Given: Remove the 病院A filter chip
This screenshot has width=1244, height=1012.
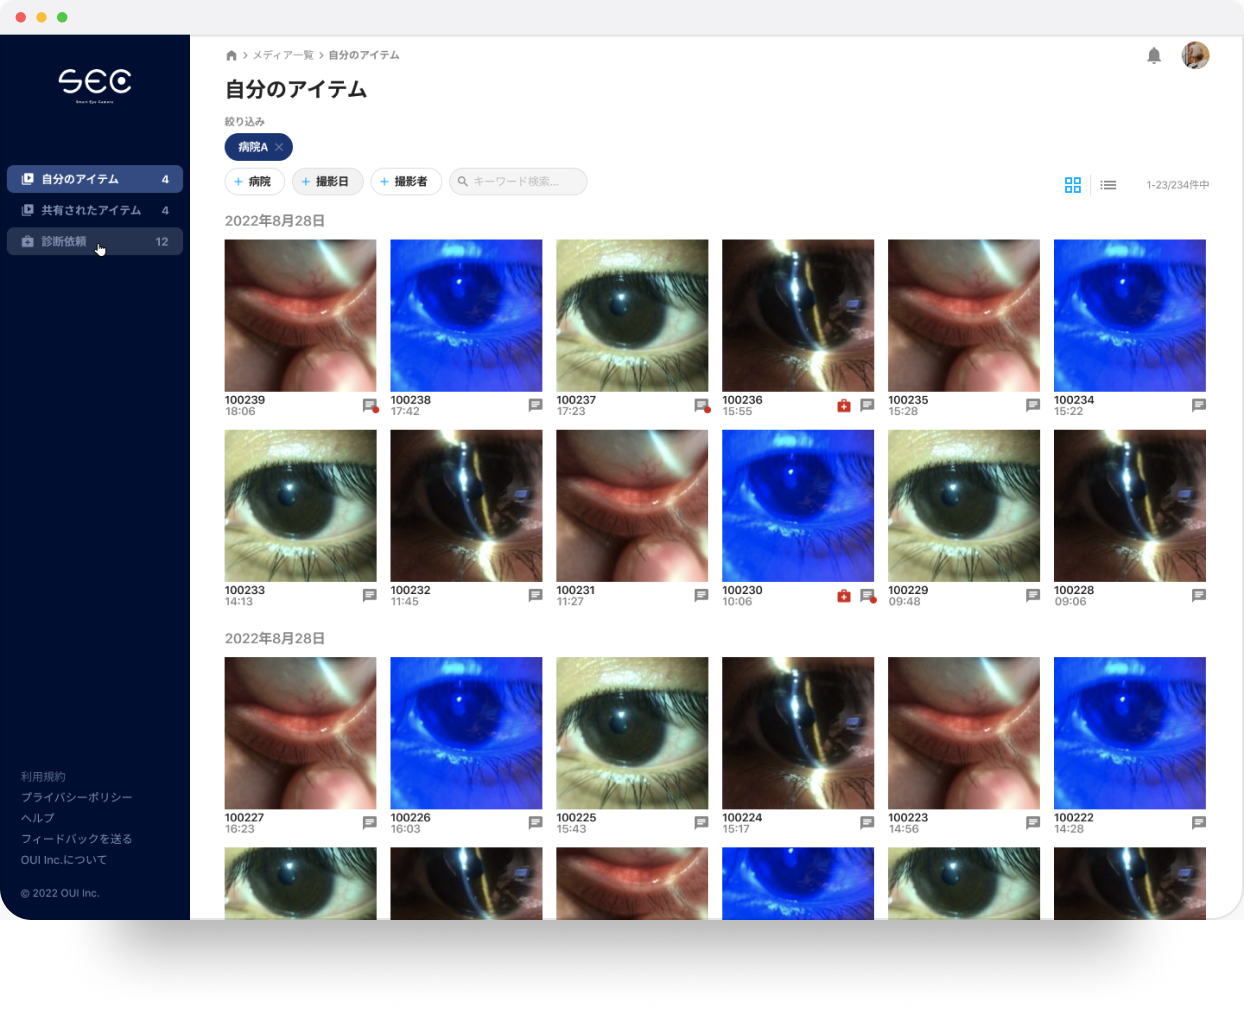Looking at the screenshot, I should 279,147.
